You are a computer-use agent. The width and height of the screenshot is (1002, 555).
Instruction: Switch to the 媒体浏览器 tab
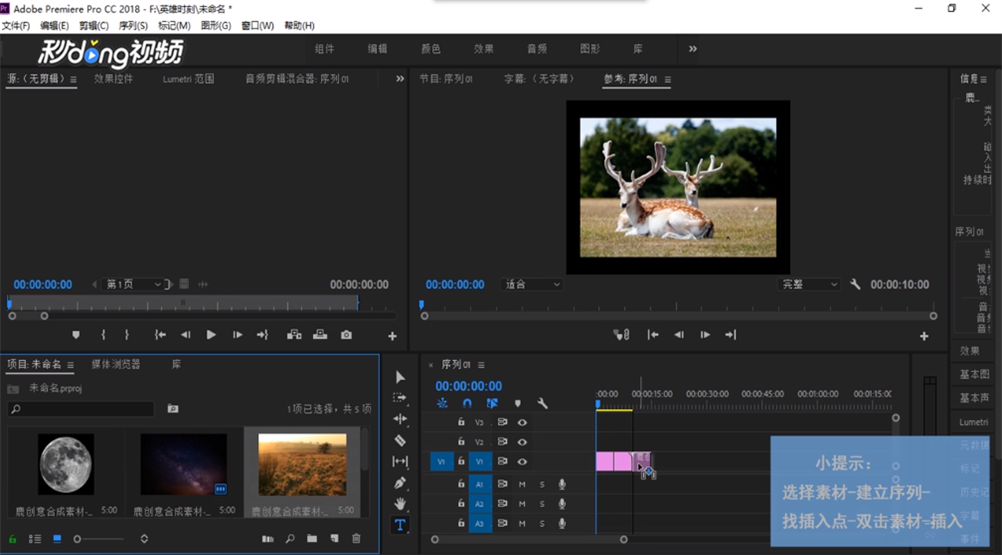click(x=116, y=364)
